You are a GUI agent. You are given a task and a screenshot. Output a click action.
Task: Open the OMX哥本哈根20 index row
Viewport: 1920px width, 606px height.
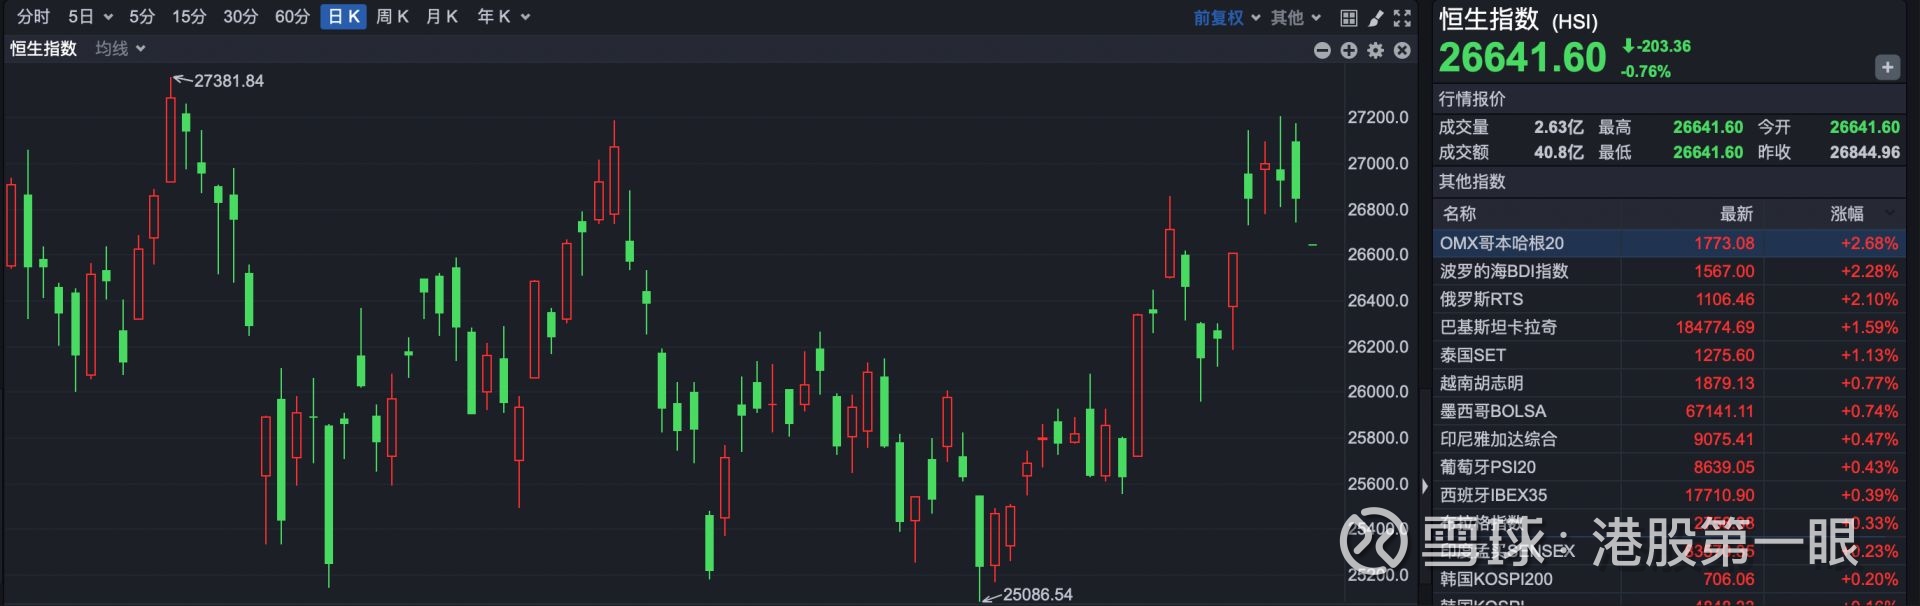1502,243
